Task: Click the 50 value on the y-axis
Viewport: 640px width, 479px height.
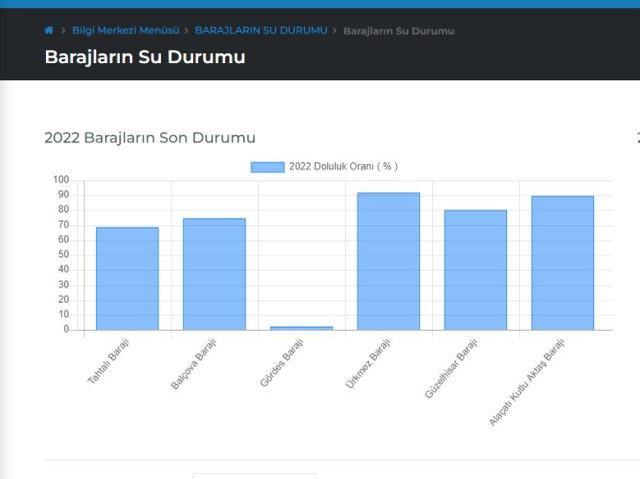Action: [64, 255]
